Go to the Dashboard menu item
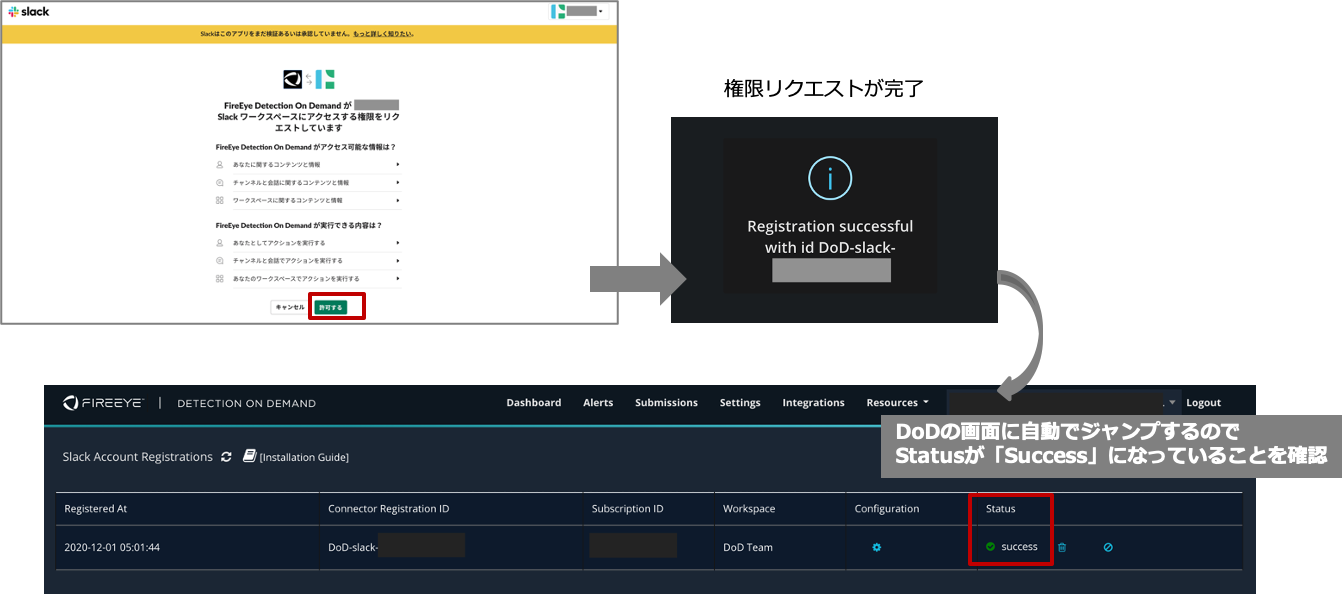Viewport: 1342px width, 594px height. point(534,403)
